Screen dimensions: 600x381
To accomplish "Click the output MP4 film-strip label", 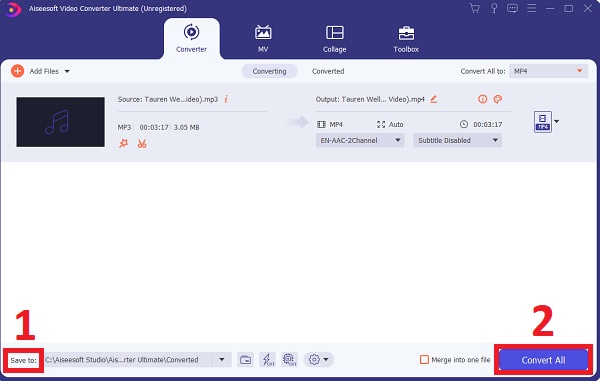I will (x=330, y=124).
